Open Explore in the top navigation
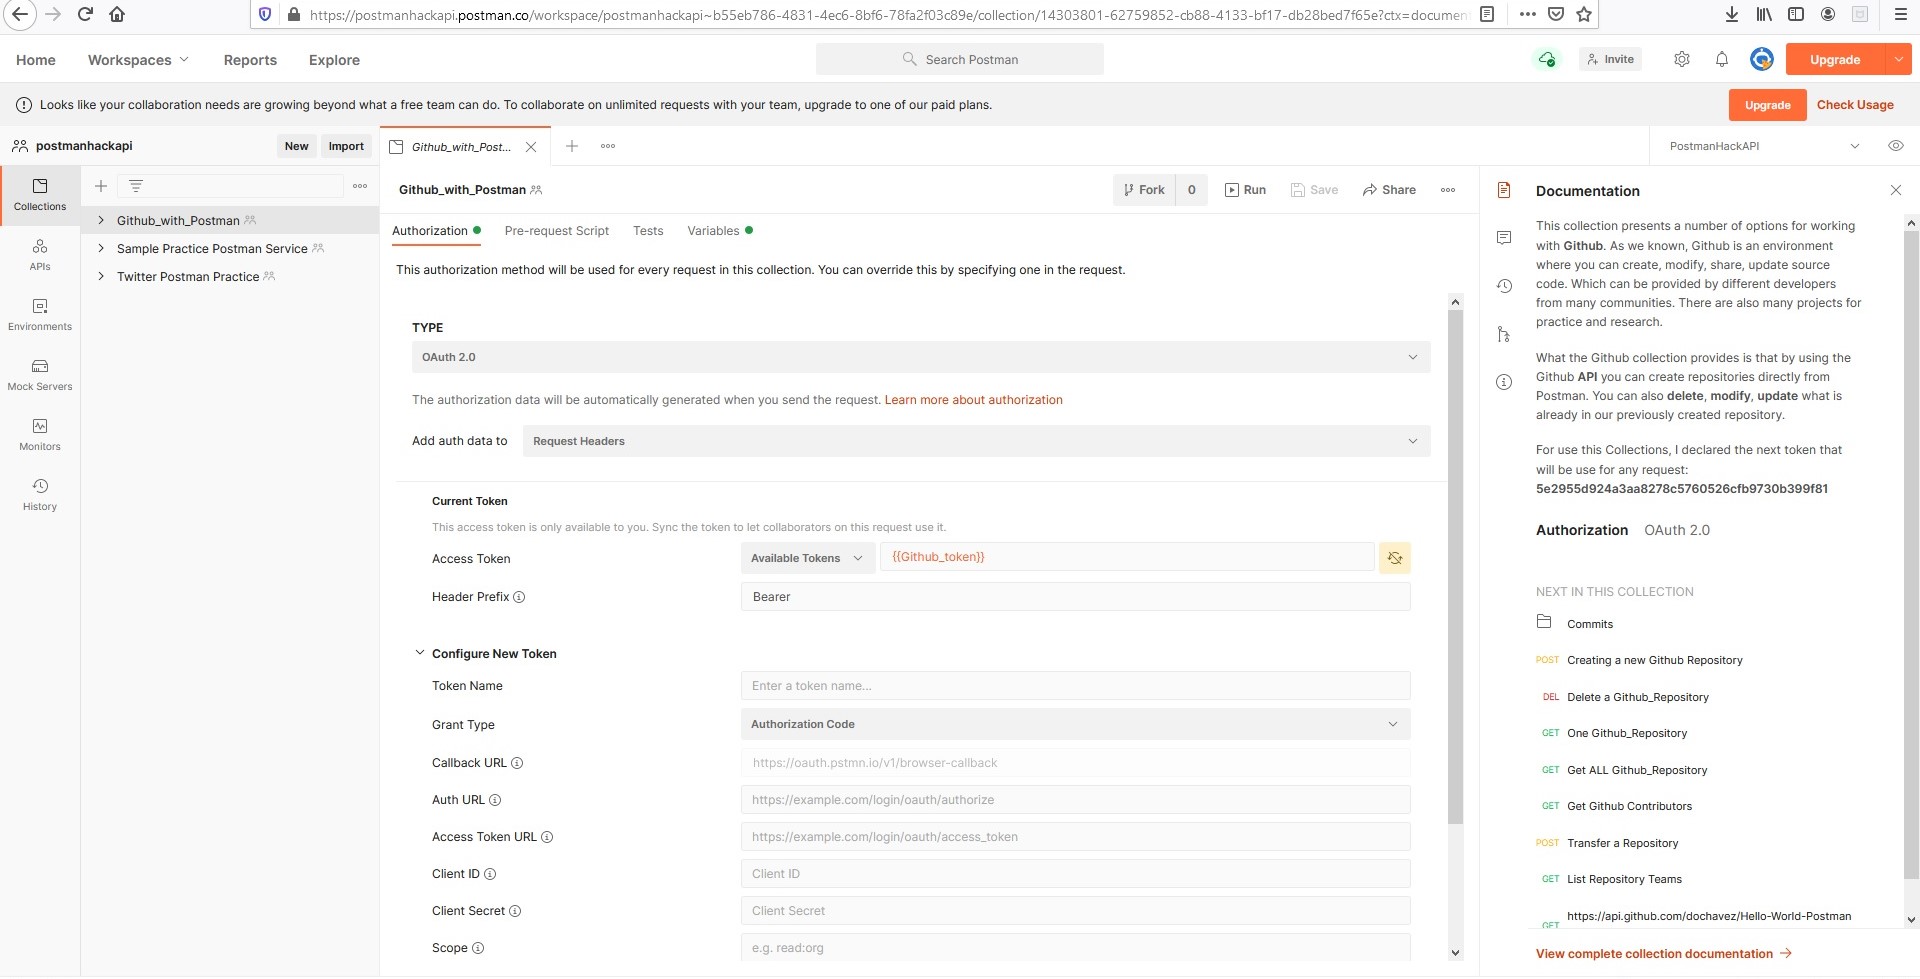The width and height of the screenshot is (1920, 979). (x=334, y=60)
